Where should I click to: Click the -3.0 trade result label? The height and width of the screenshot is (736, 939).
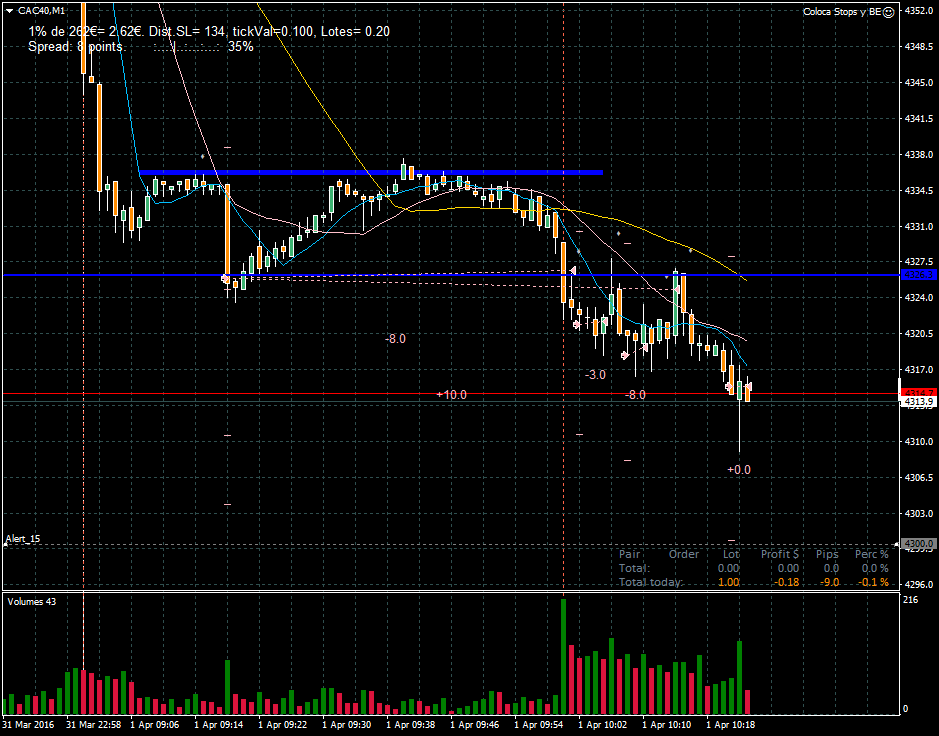click(595, 374)
